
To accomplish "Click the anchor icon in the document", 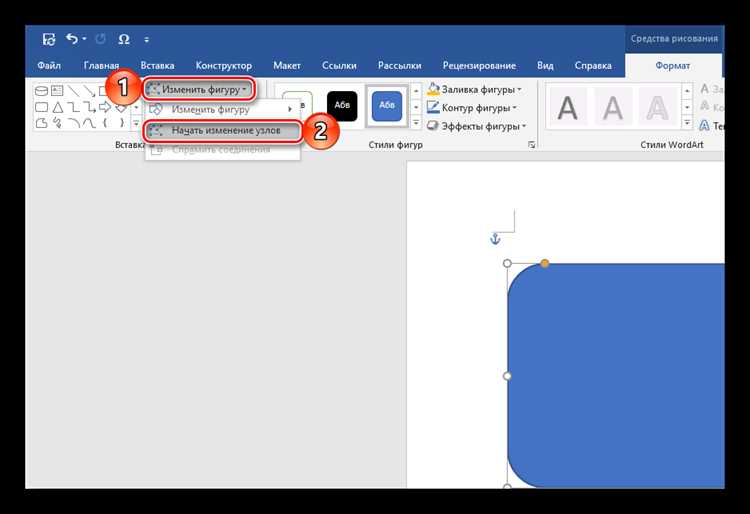I will pyautogui.click(x=495, y=239).
